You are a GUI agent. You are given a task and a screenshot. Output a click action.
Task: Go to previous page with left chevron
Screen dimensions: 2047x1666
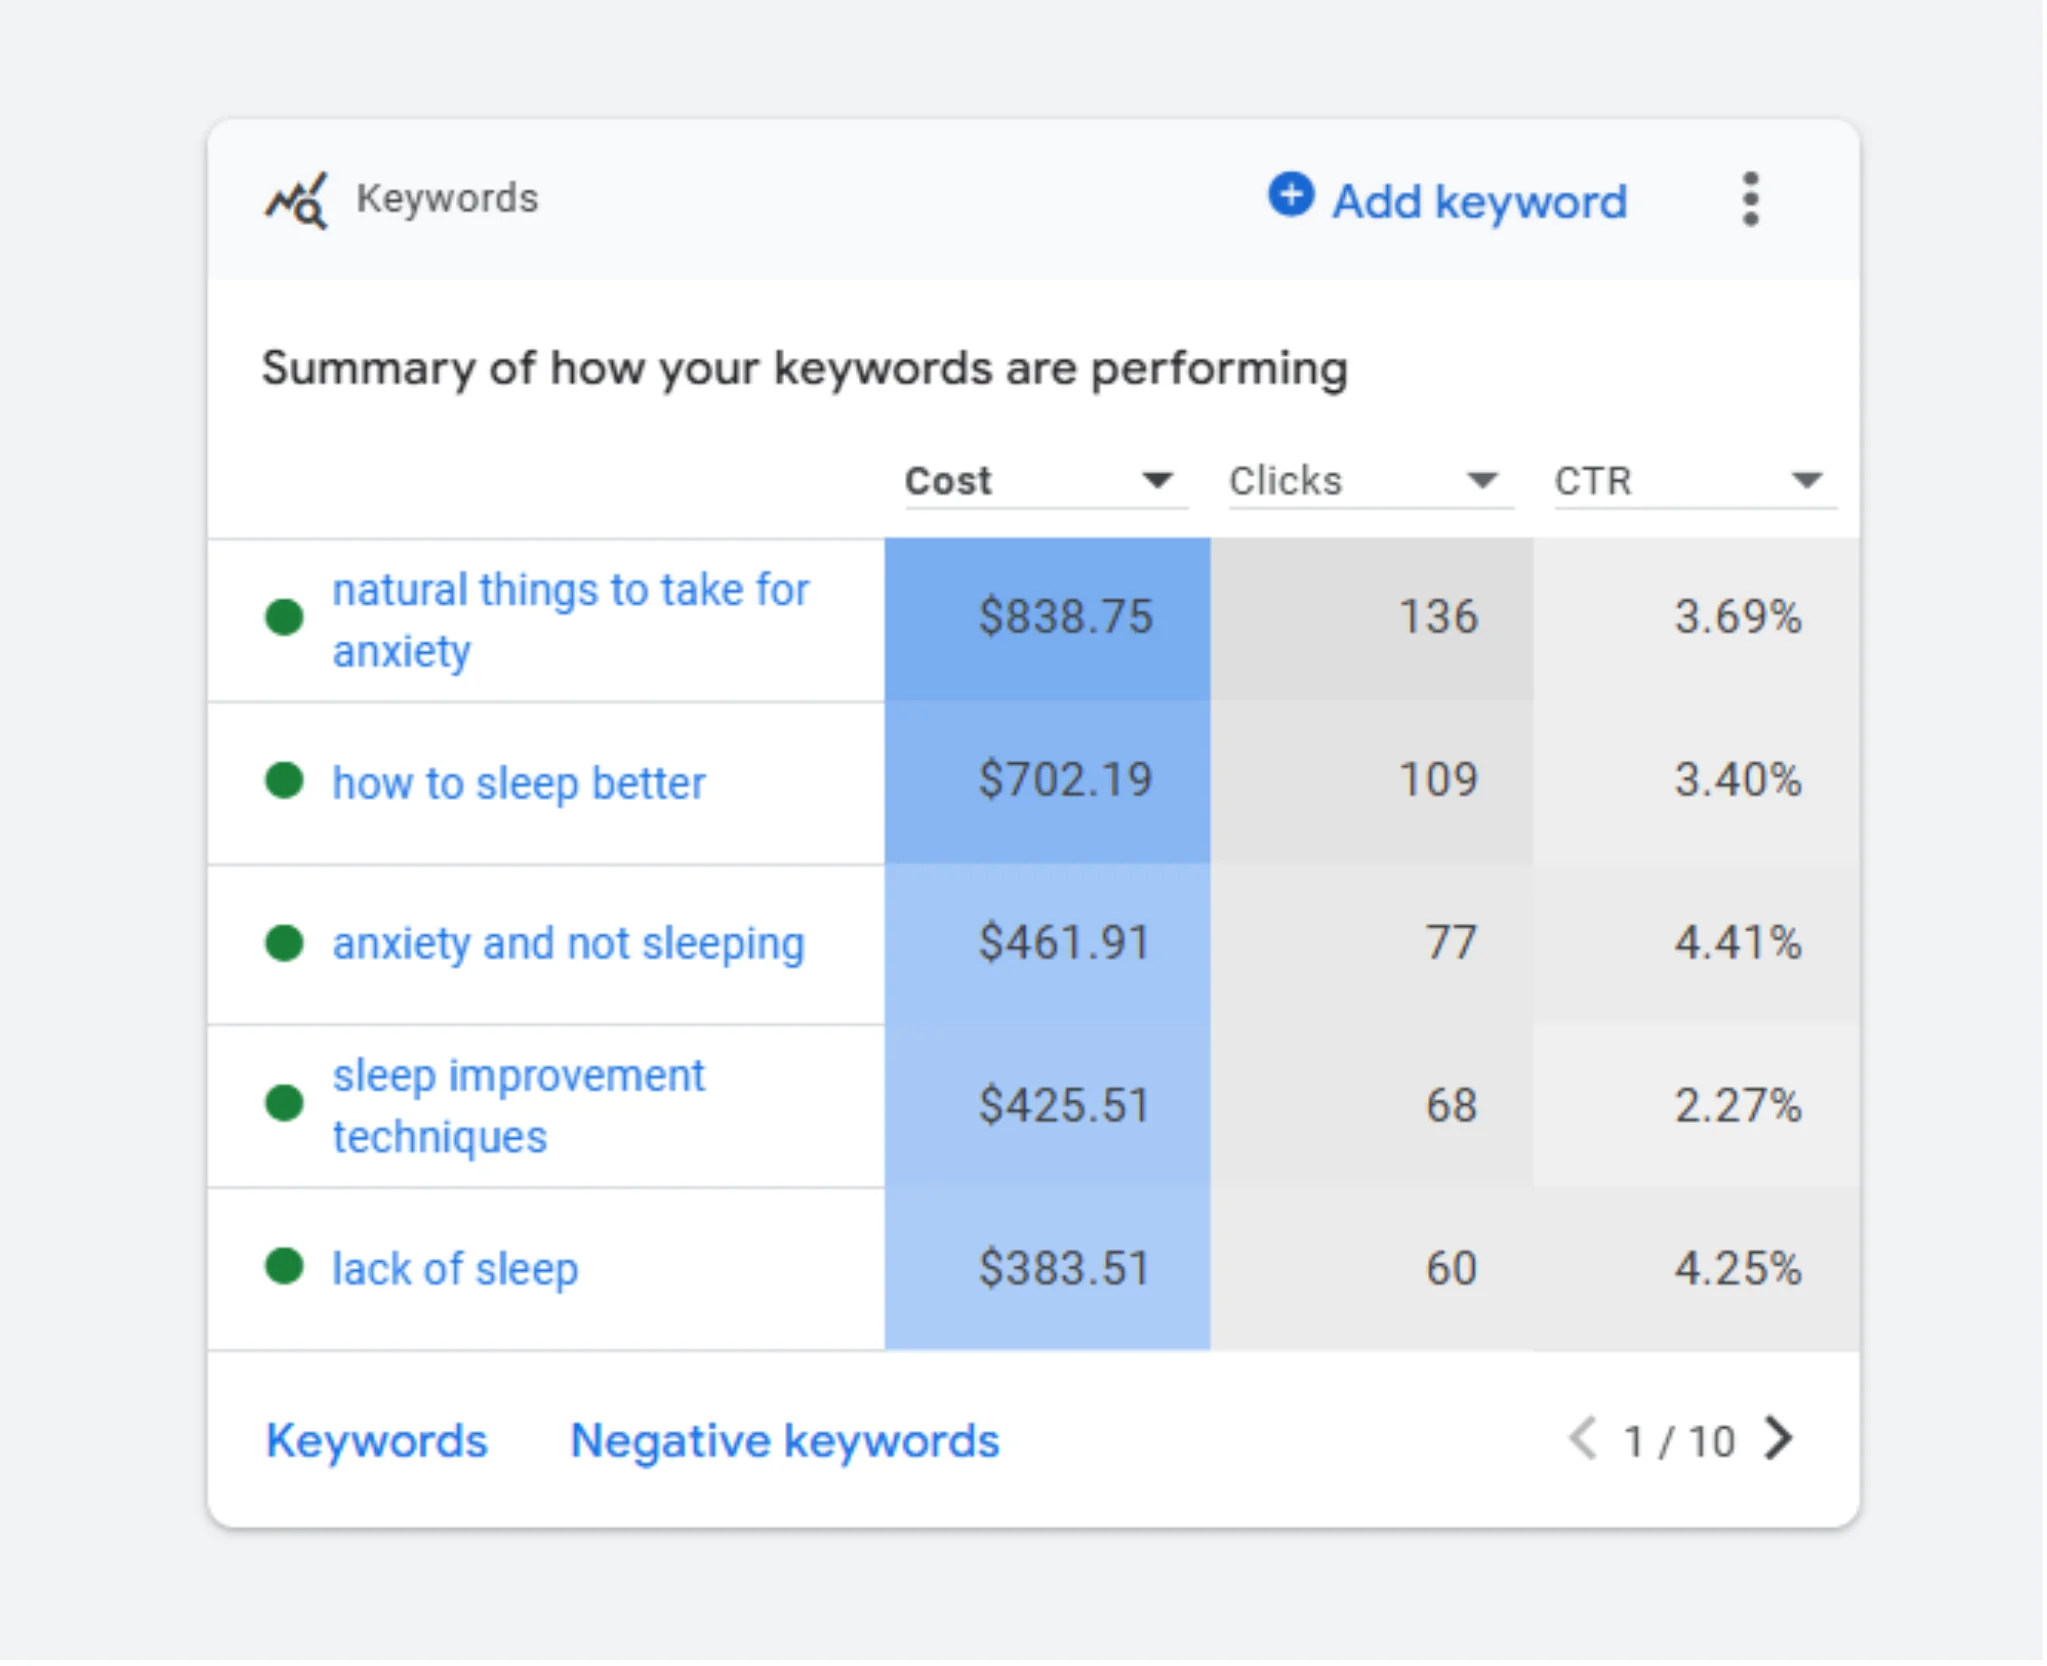click(x=1582, y=1439)
